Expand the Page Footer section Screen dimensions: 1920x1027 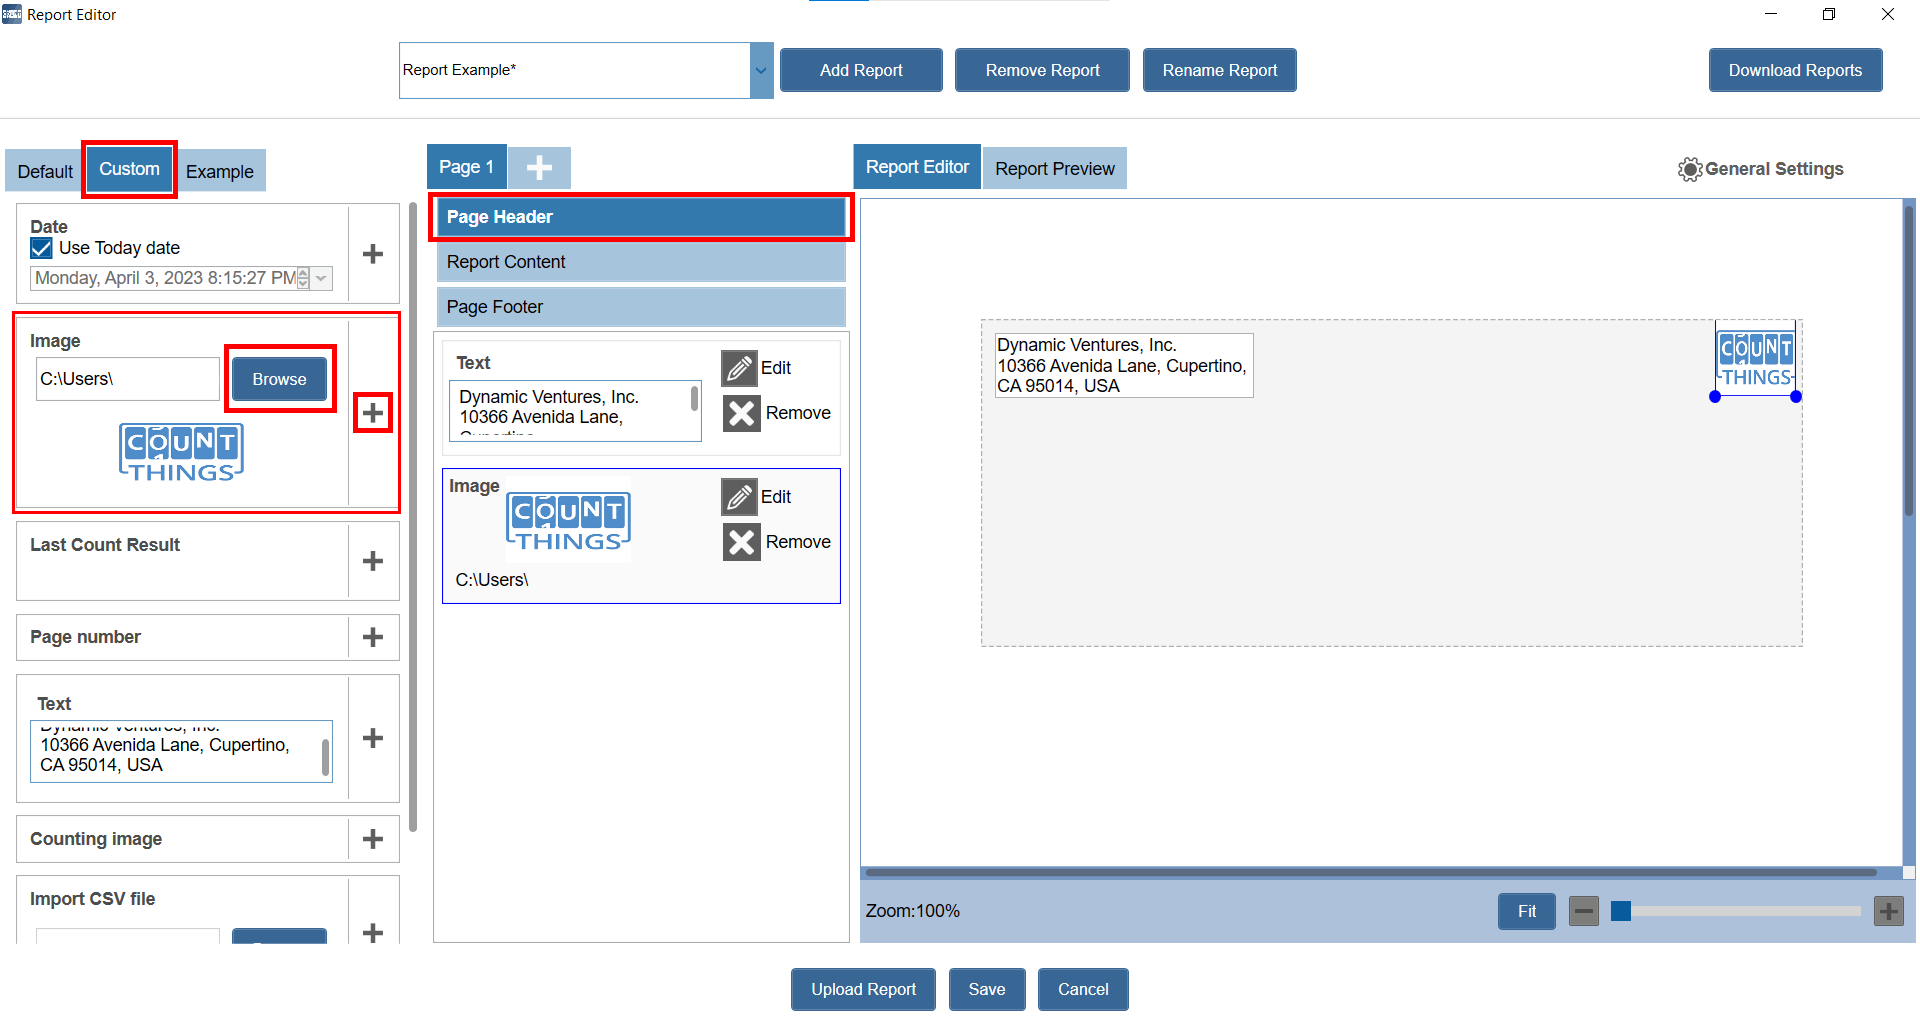pyautogui.click(x=640, y=307)
